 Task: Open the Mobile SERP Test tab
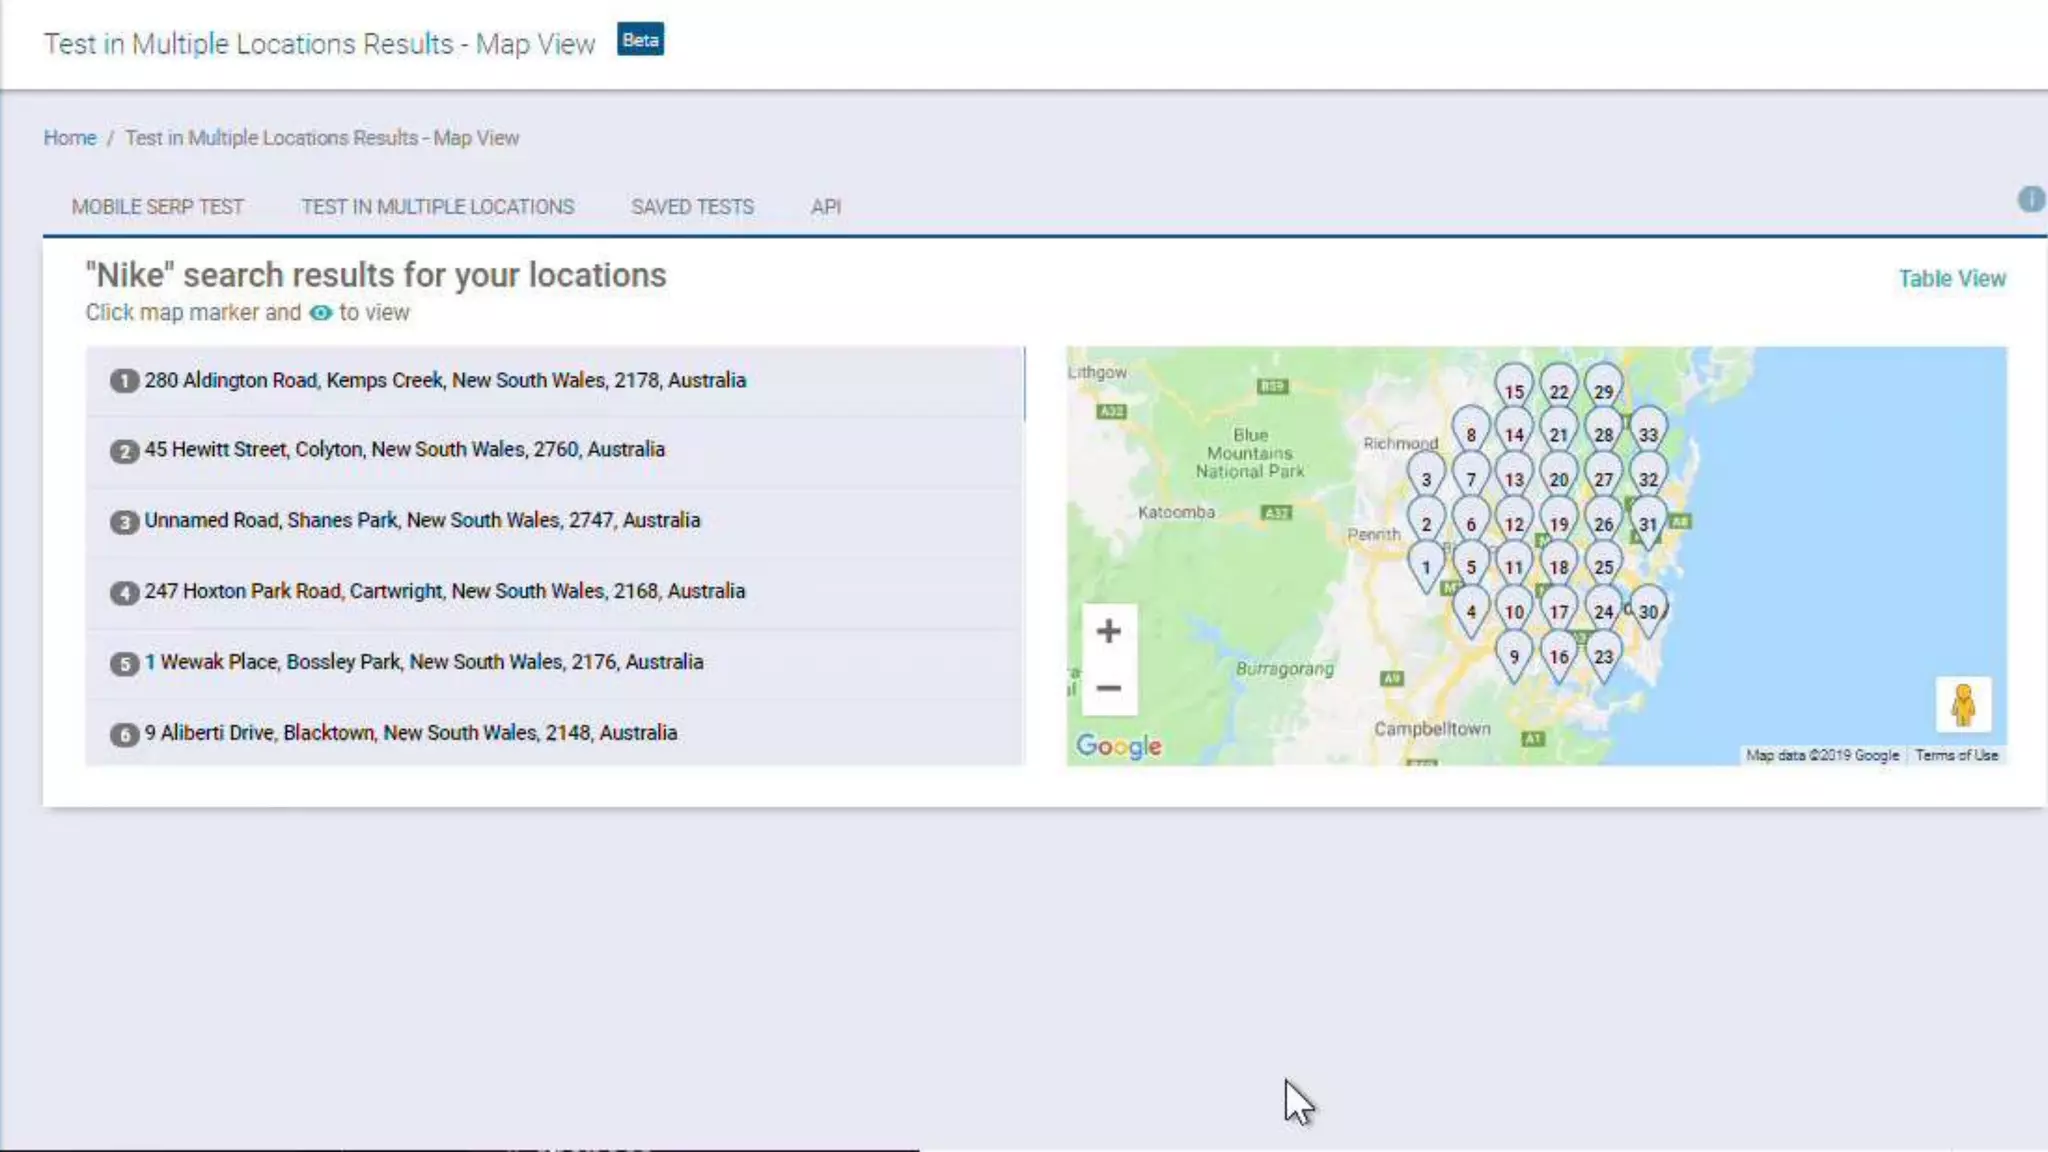point(157,207)
